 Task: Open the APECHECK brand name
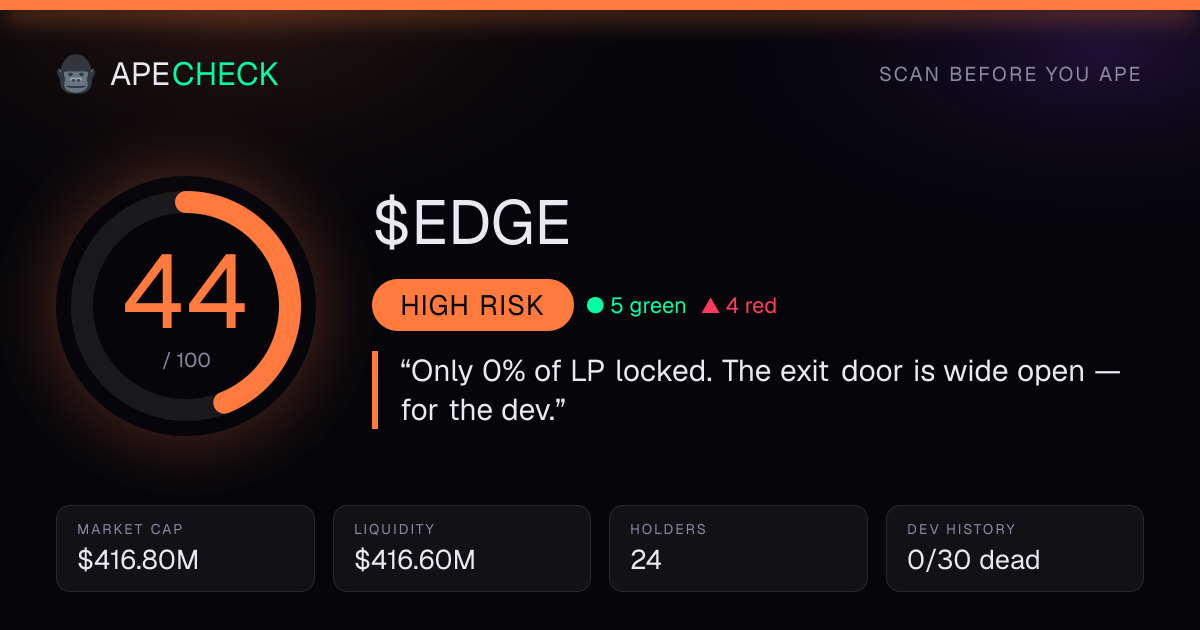tap(194, 74)
